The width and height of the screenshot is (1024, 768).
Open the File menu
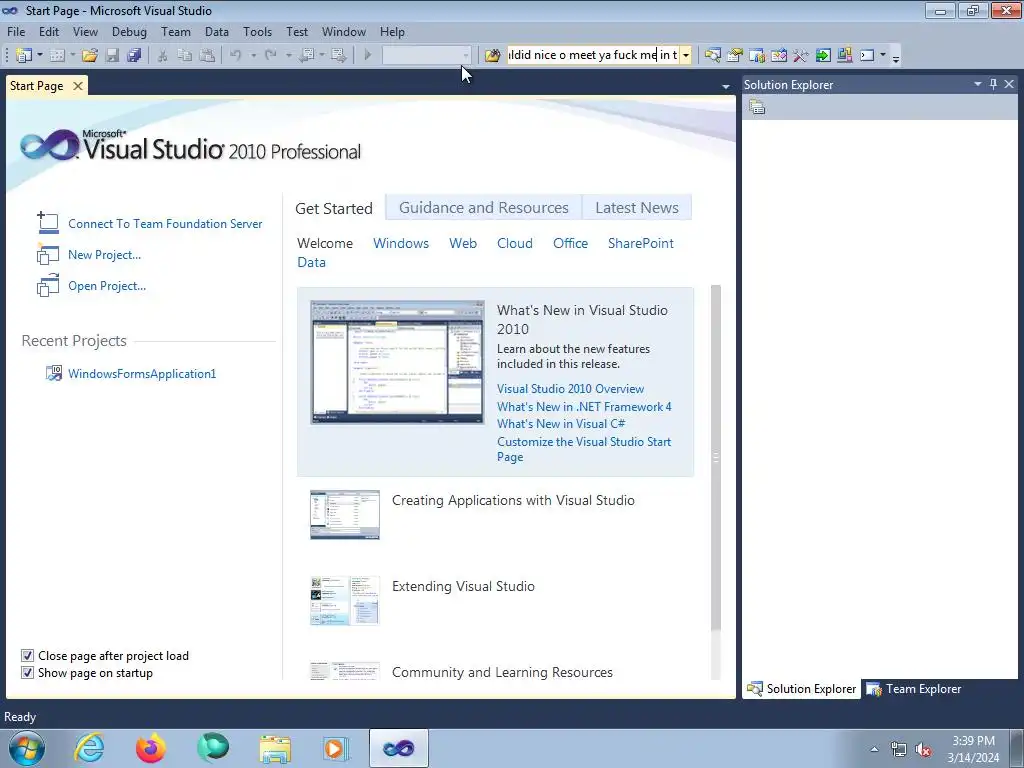point(16,31)
